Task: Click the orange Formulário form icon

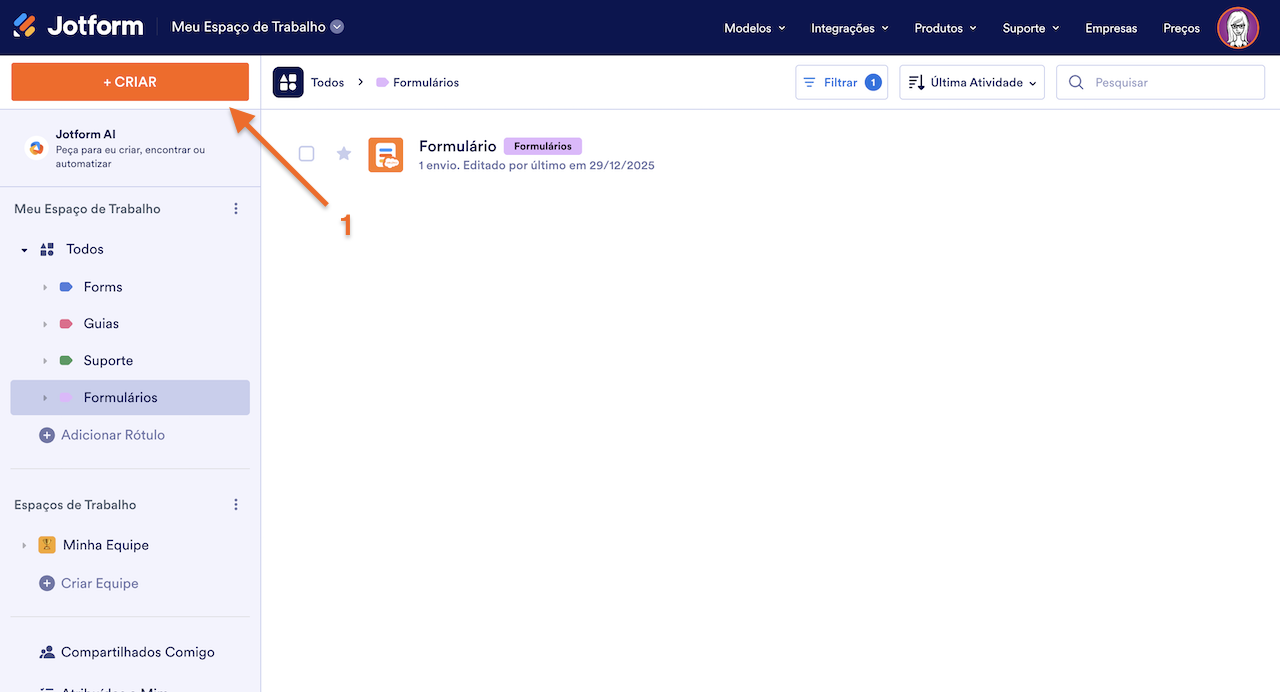Action: point(386,155)
